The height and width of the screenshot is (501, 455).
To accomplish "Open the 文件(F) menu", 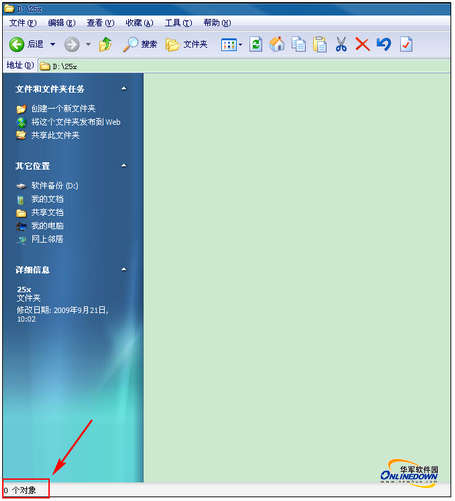I will pos(23,23).
